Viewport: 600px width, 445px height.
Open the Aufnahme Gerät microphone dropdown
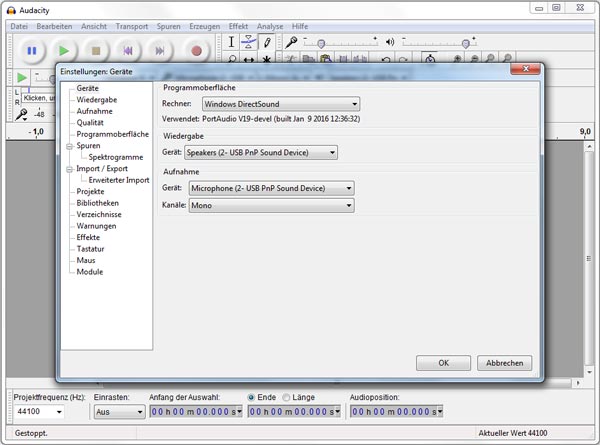tap(271, 188)
